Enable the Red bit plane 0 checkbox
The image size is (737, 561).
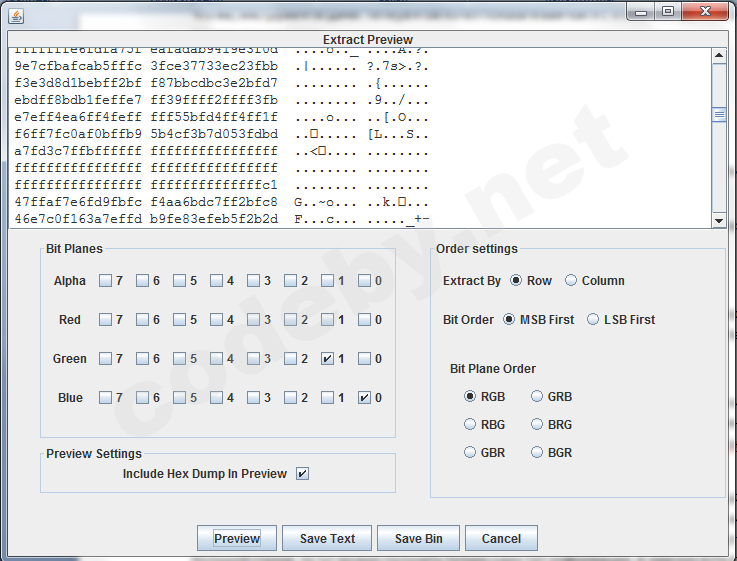364,320
